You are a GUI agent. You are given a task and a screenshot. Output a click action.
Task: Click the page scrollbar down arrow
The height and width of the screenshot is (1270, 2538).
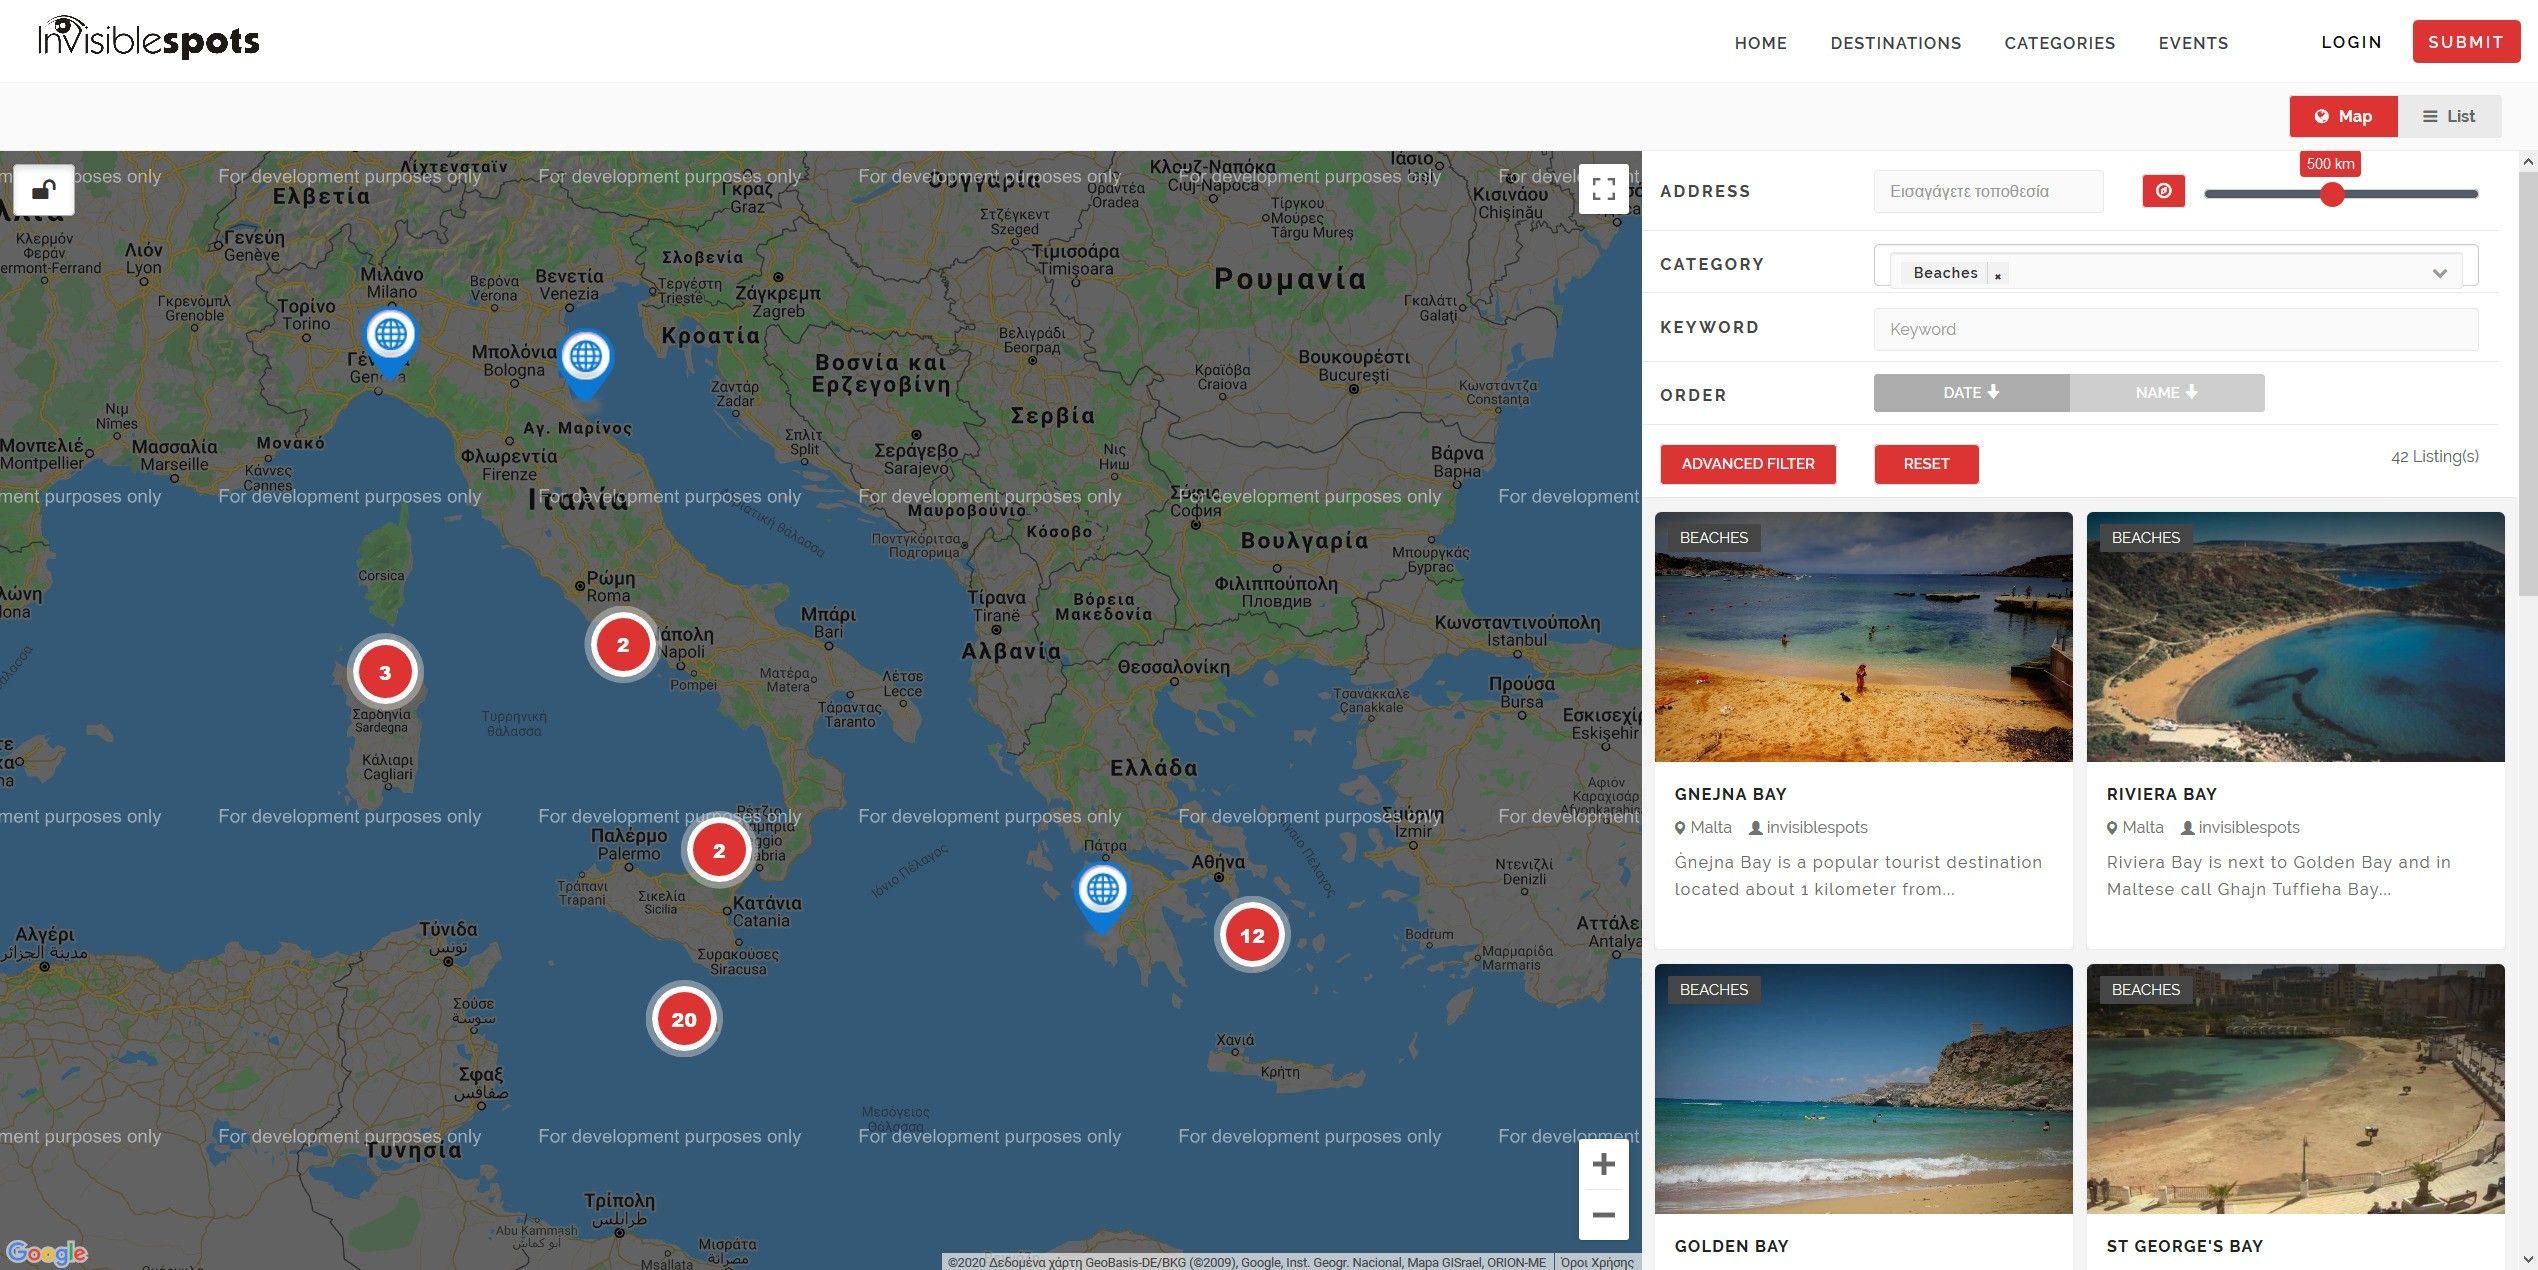[2528, 1260]
